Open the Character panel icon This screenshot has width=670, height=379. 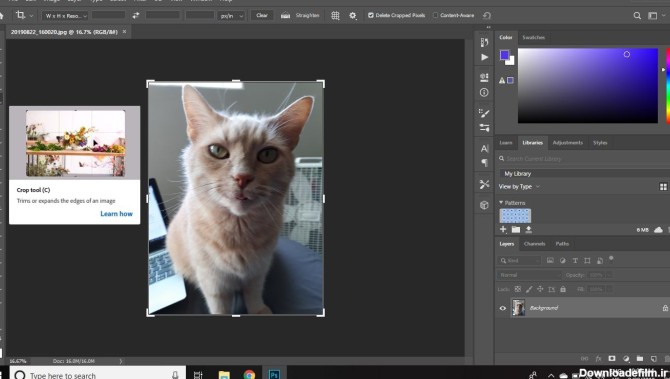(x=484, y=148)
